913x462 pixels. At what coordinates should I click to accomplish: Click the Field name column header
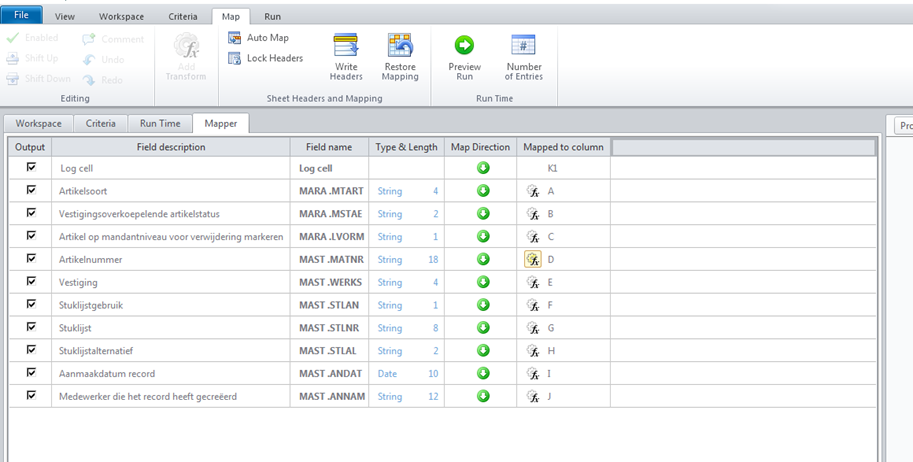tap(328, 147)
